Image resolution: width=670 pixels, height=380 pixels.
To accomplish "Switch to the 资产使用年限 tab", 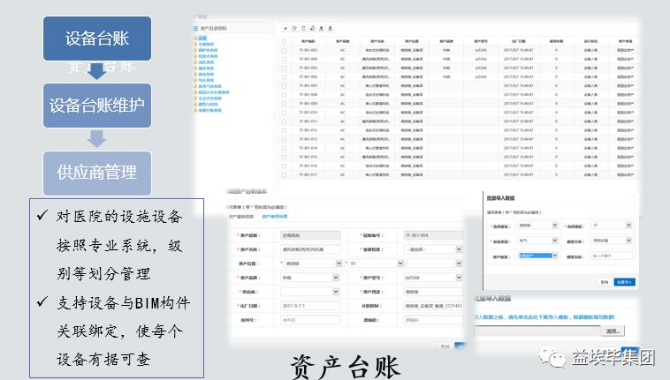I will [x=274, y=217].
